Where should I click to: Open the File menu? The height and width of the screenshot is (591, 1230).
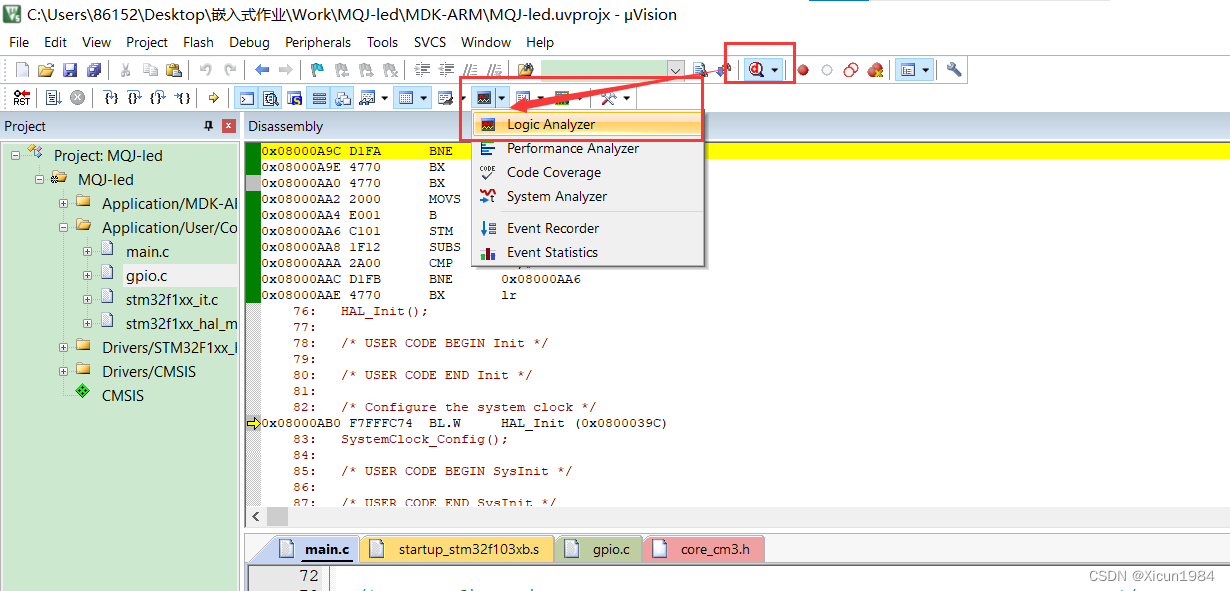point(19,42)
